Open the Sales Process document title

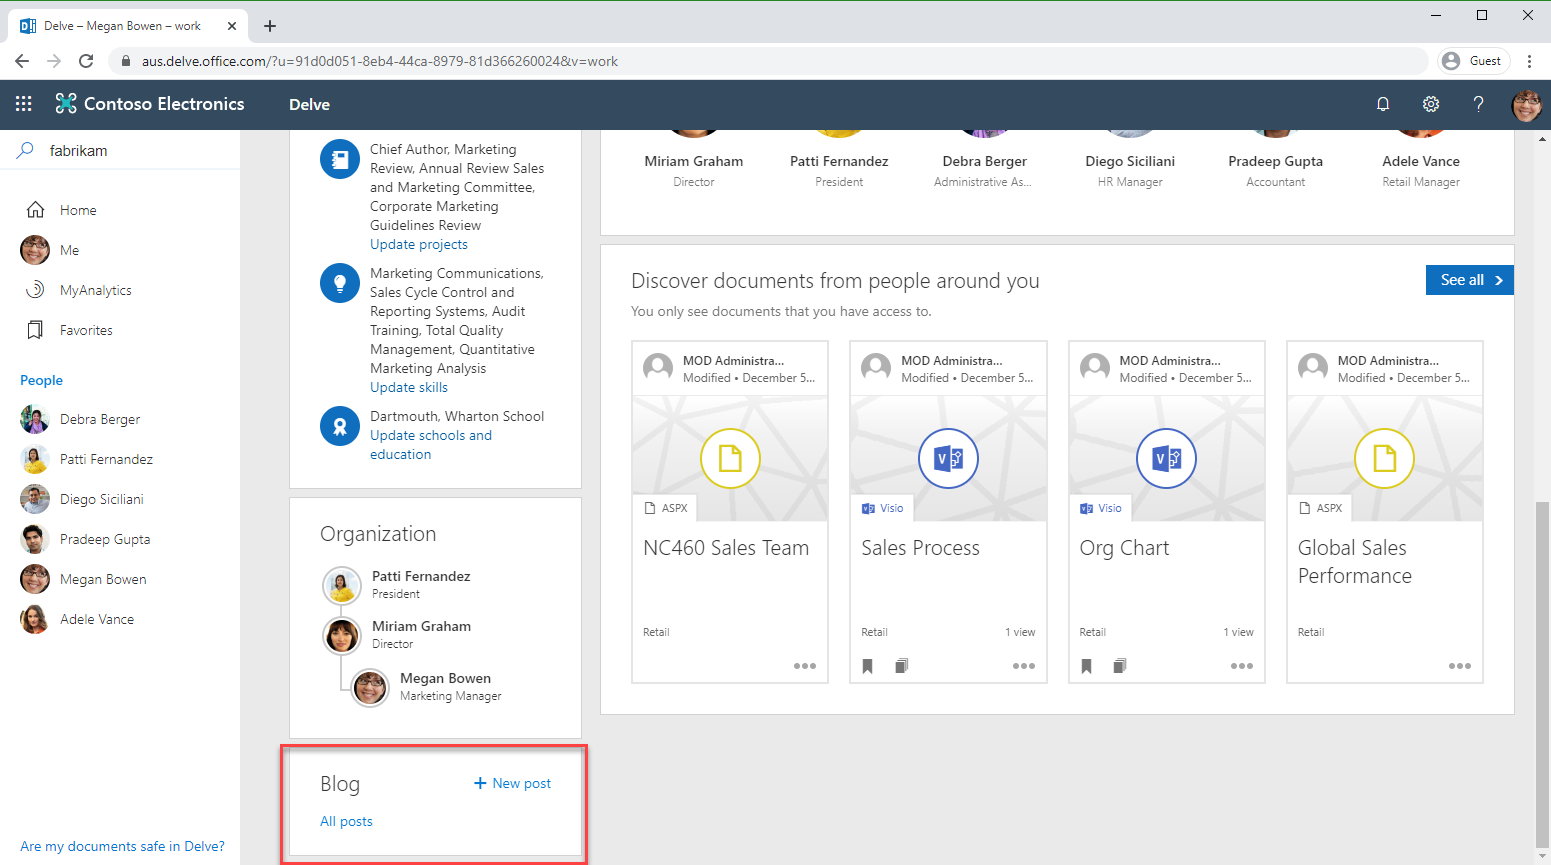pyautogui.click(x=920, y=548)
